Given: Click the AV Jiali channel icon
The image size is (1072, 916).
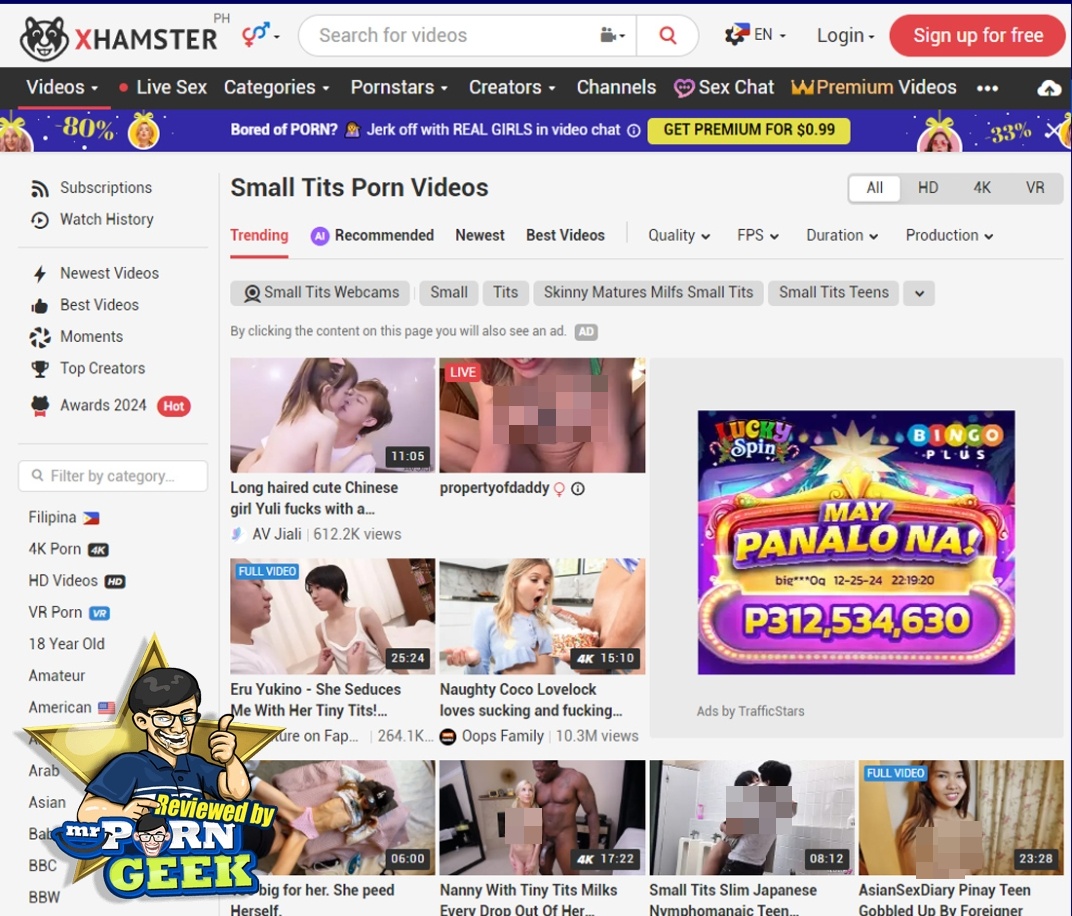Looking at the screenshot, I should pos(238,534).
